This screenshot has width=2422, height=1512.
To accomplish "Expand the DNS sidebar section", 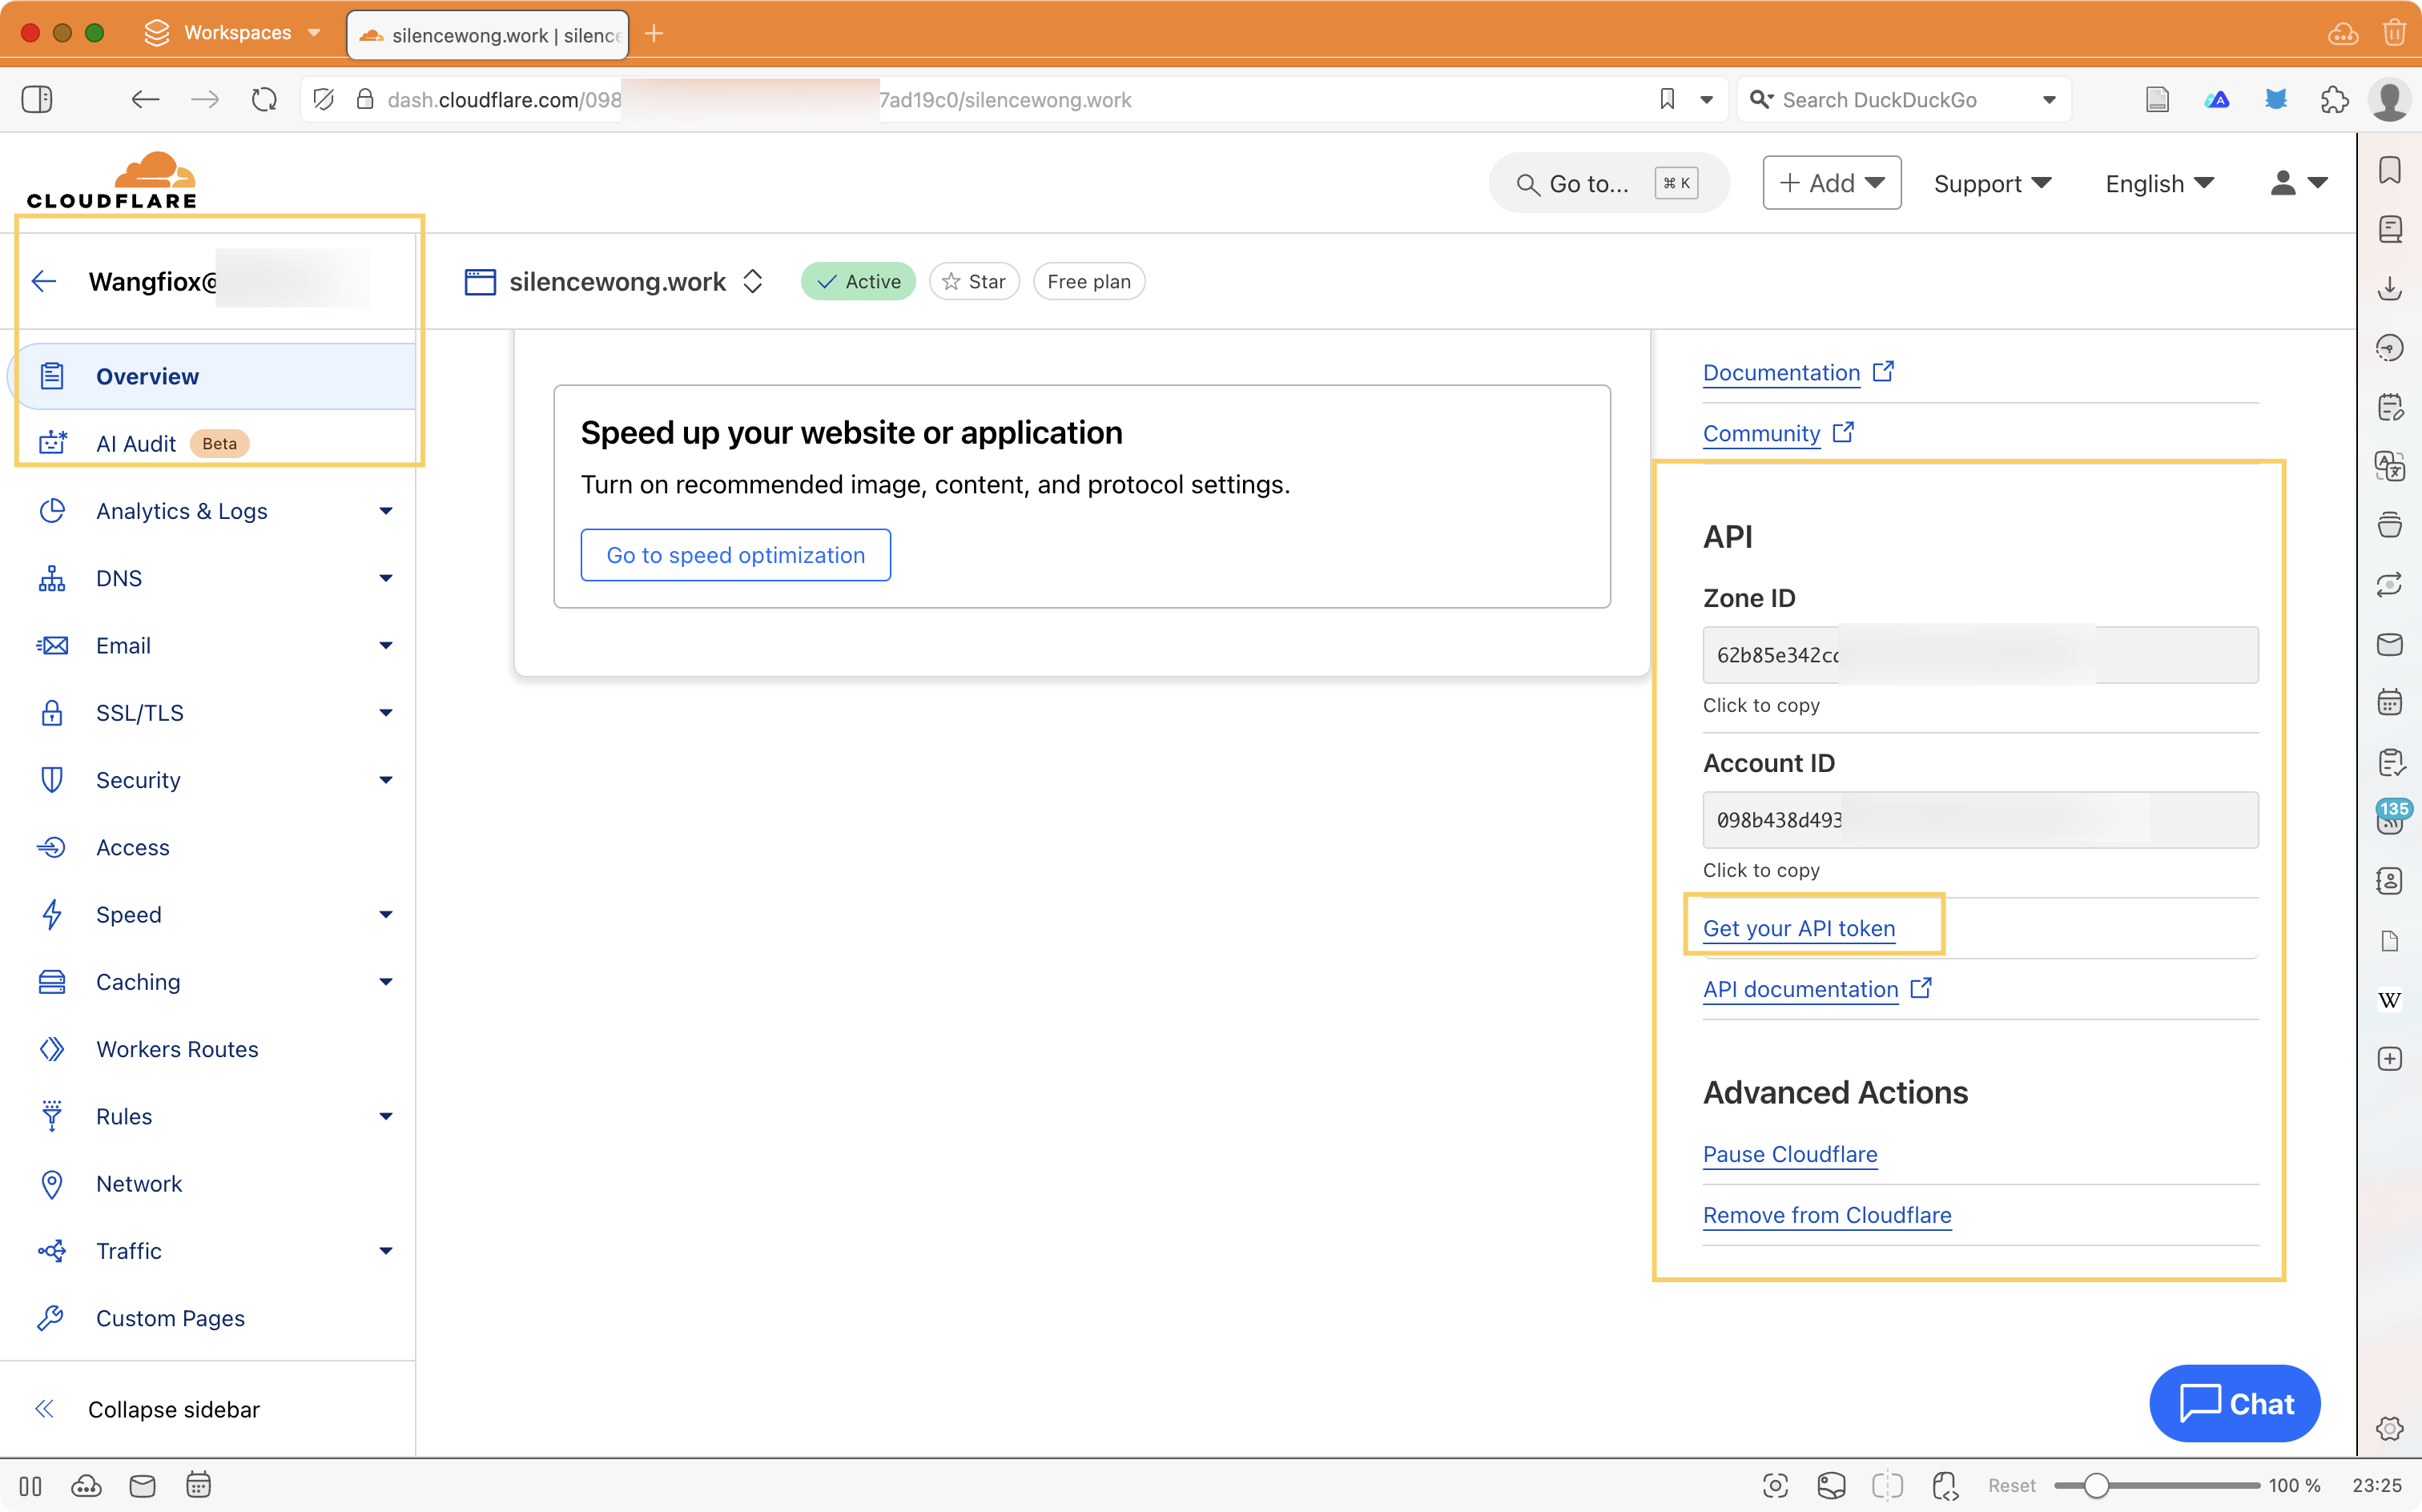I will click(x=385, y=578).
